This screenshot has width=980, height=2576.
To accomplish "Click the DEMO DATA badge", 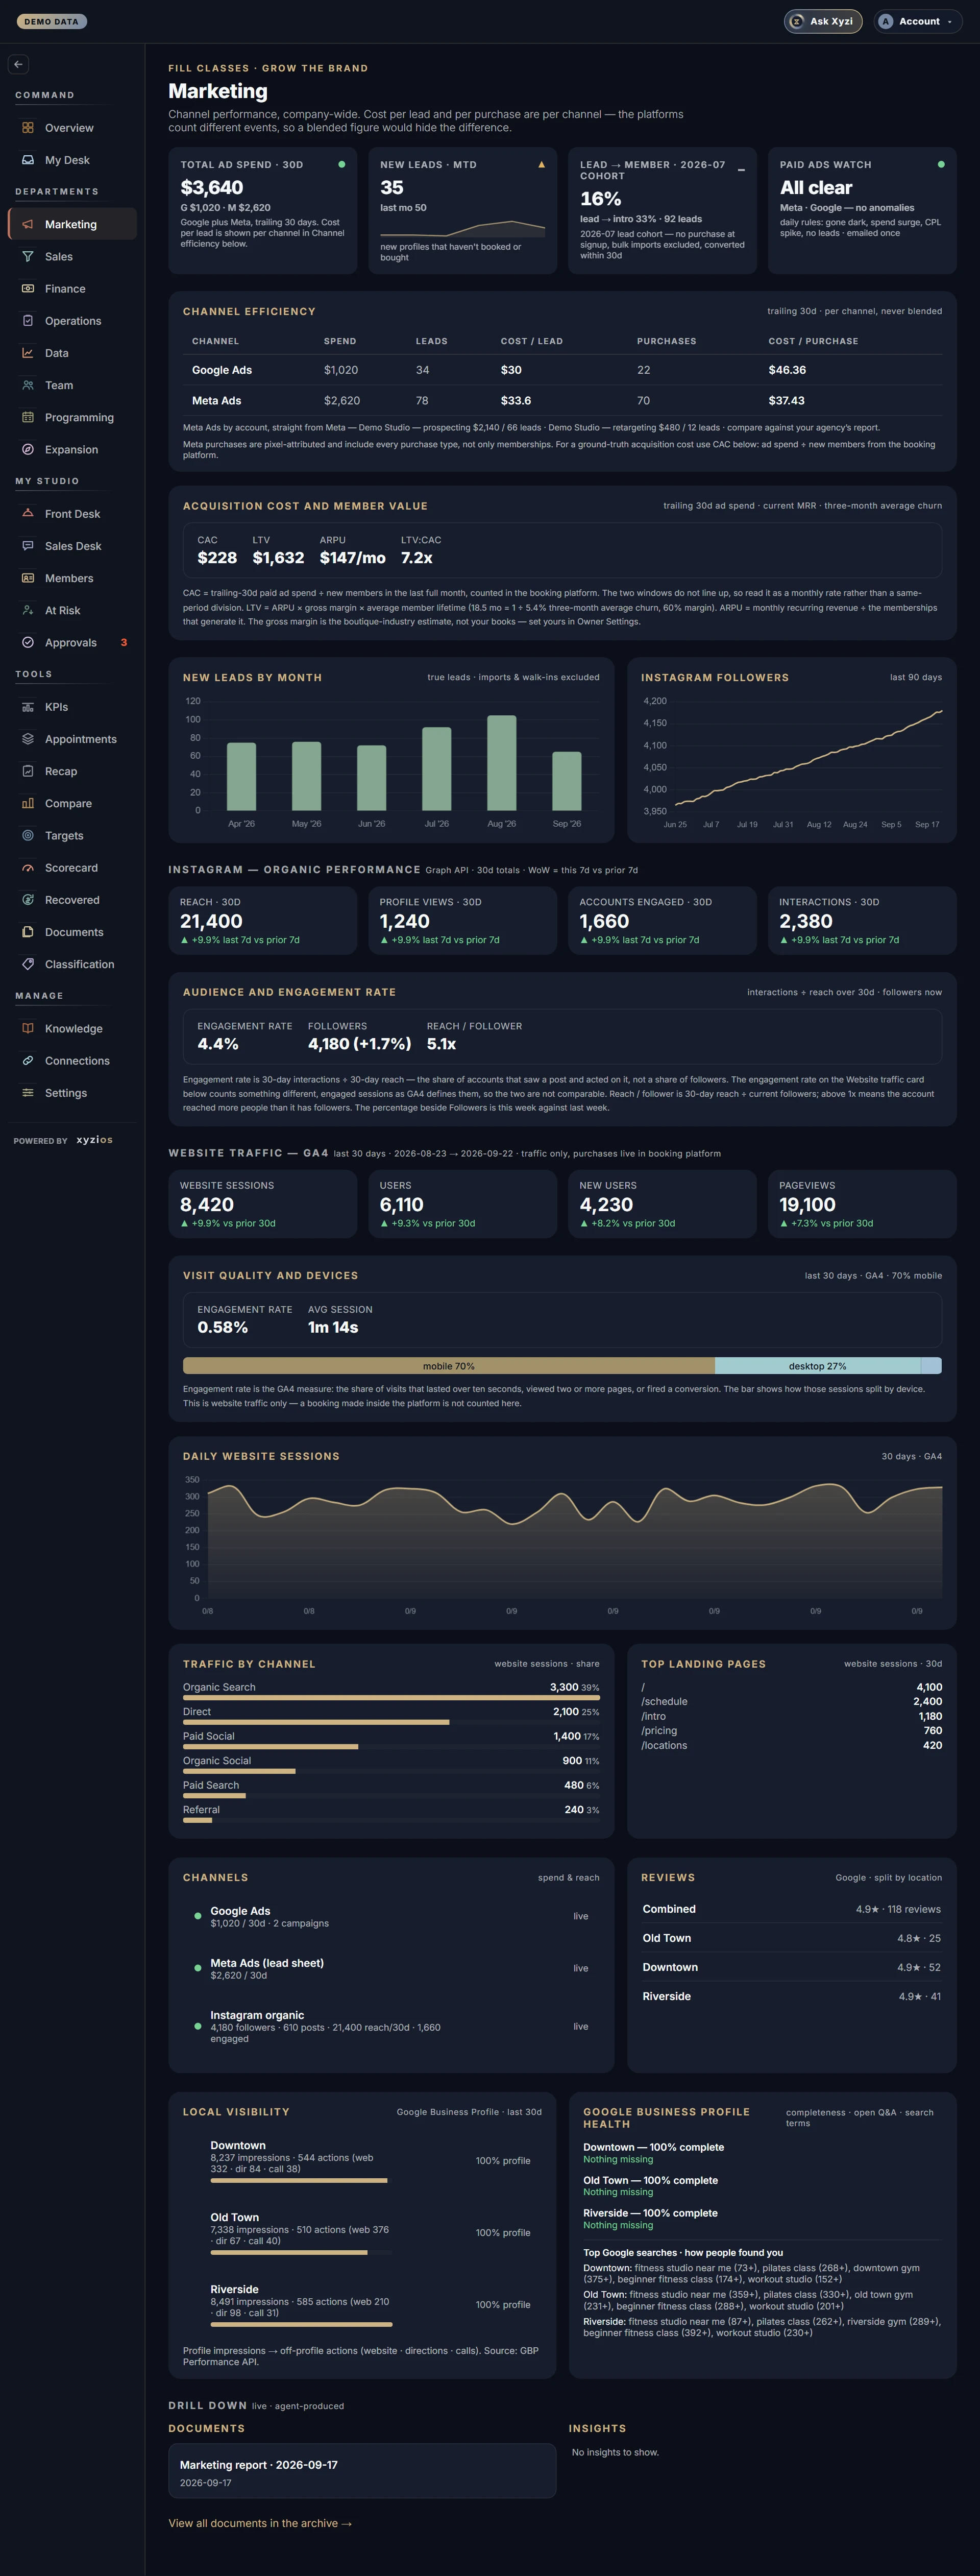I will pos(51,21).
